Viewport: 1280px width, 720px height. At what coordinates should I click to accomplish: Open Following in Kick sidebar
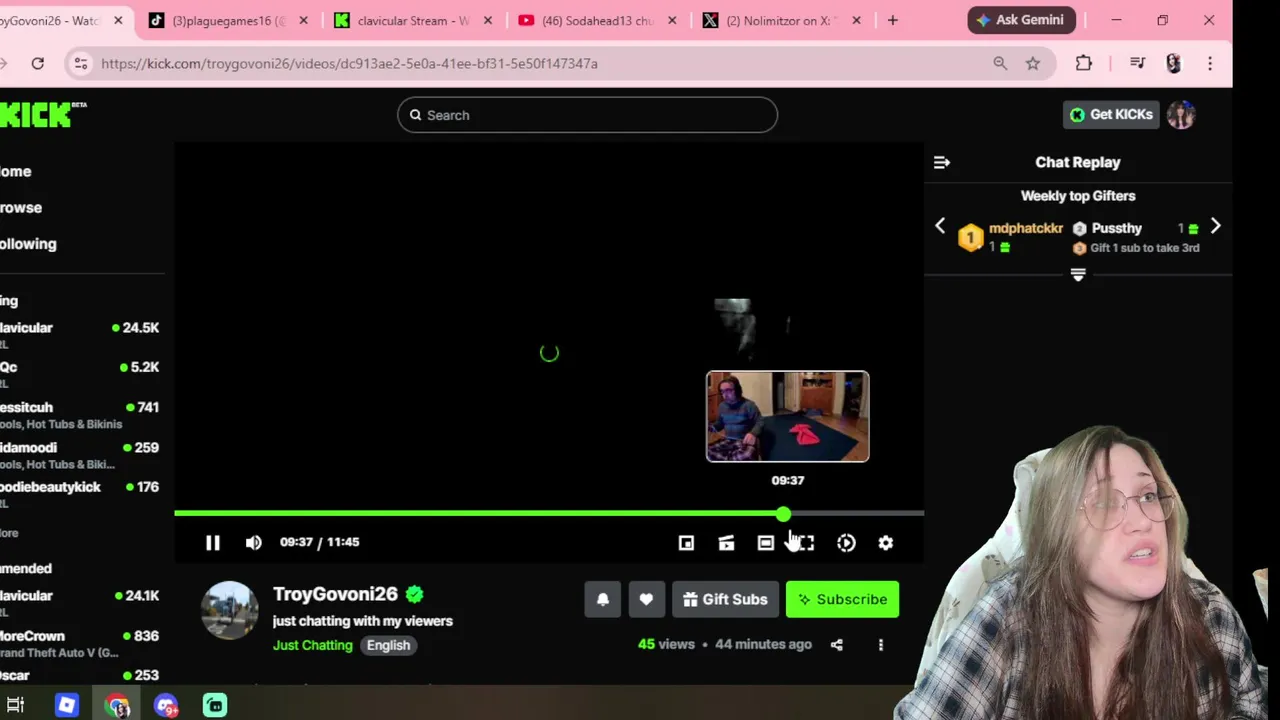coord(28,244)
